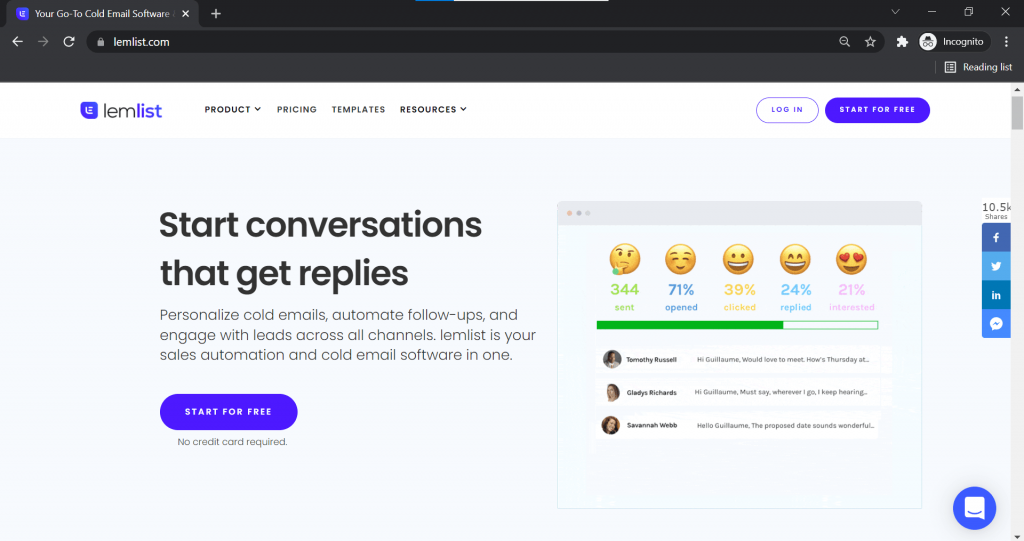Open Gladys Richards' "Must say, wherever I go" message

780,392
